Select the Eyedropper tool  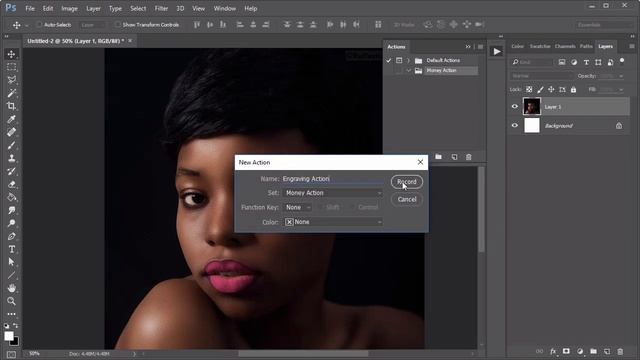click(x=11, y=119)
